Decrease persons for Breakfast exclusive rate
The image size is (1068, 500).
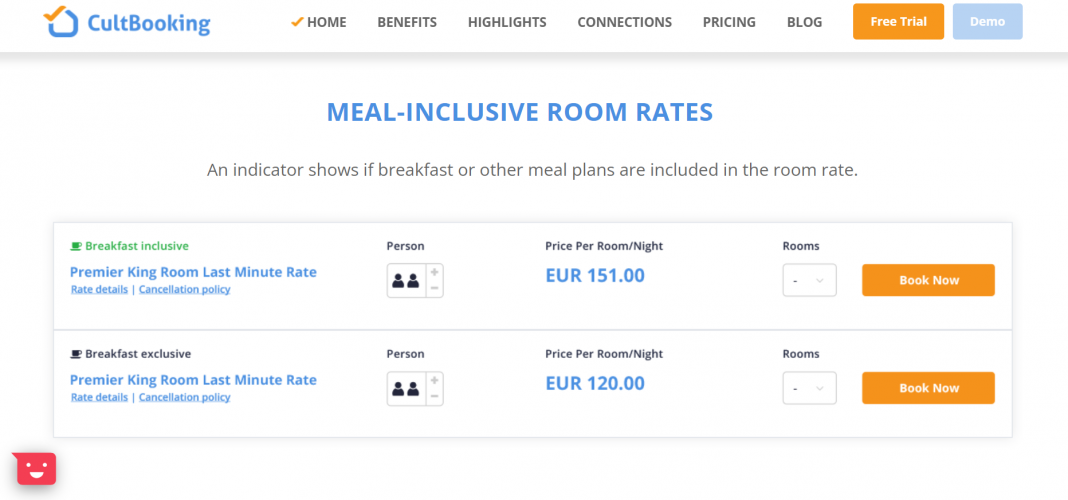coord(434,397)
